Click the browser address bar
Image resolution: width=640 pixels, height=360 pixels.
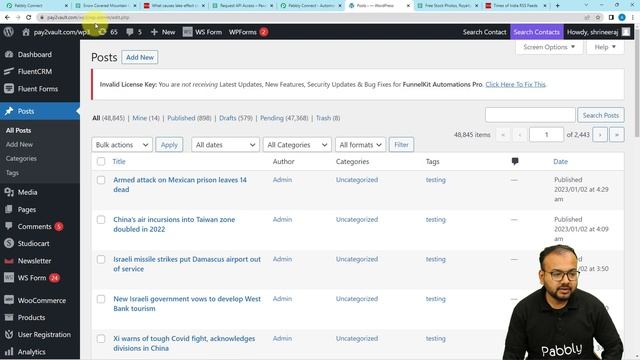[310, 18]
